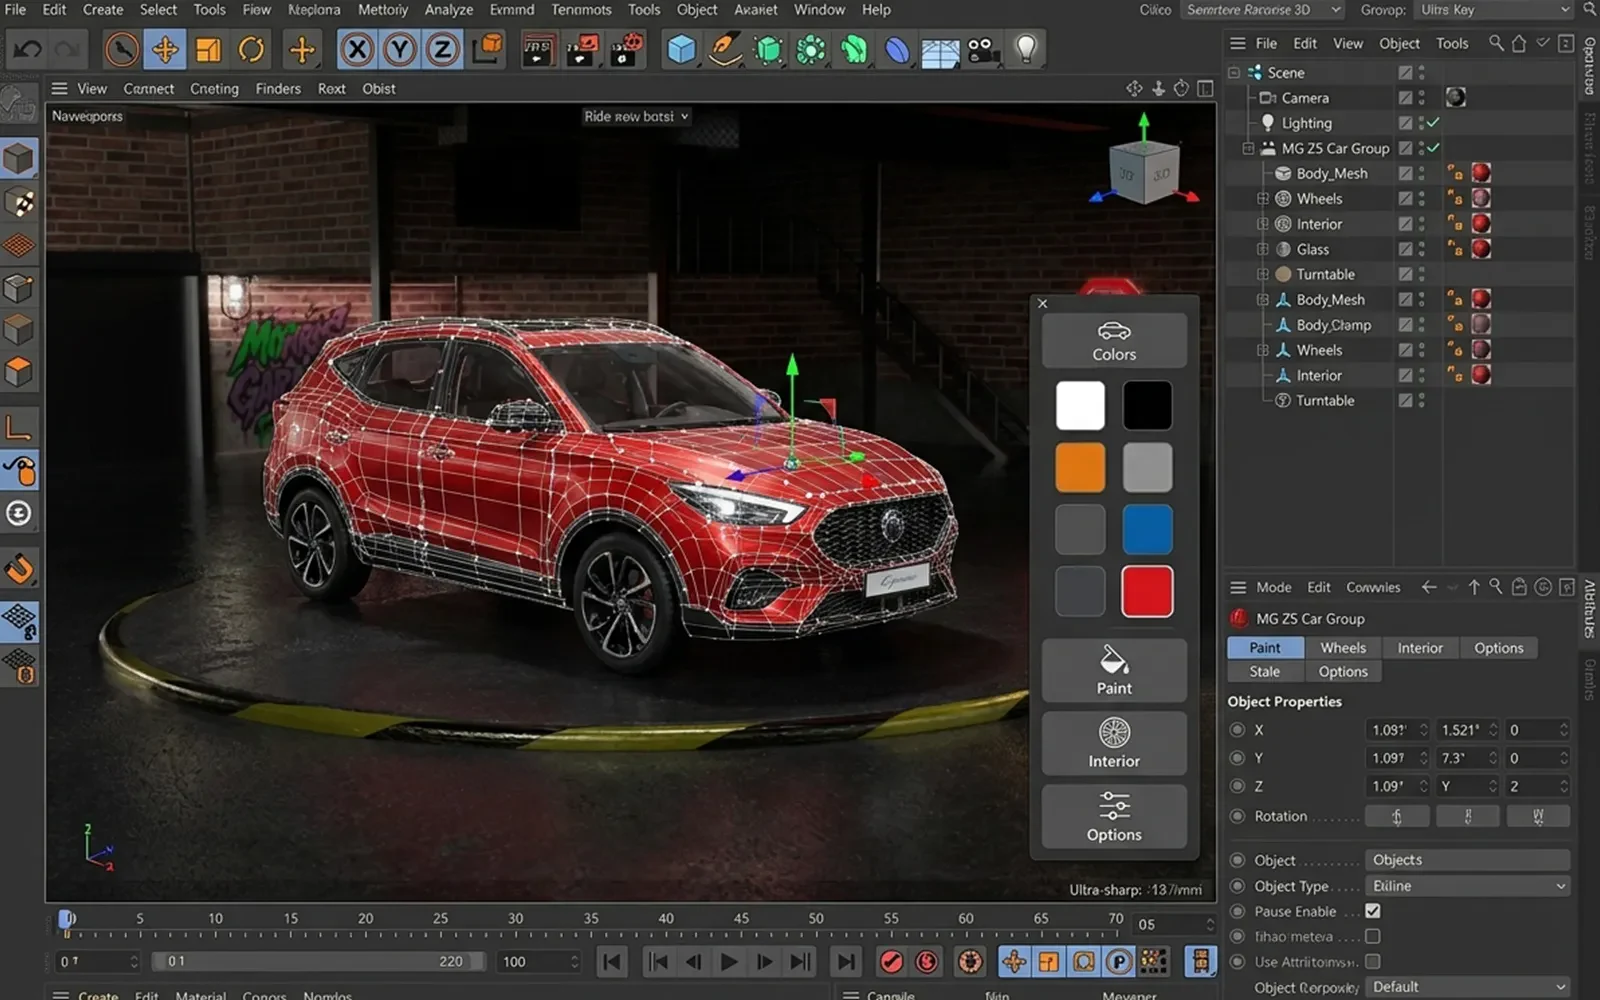Toggle the X animation dot in Object Properties
The height and width of the screenshot is (1000, 1600).
(x=1237, y=730)
